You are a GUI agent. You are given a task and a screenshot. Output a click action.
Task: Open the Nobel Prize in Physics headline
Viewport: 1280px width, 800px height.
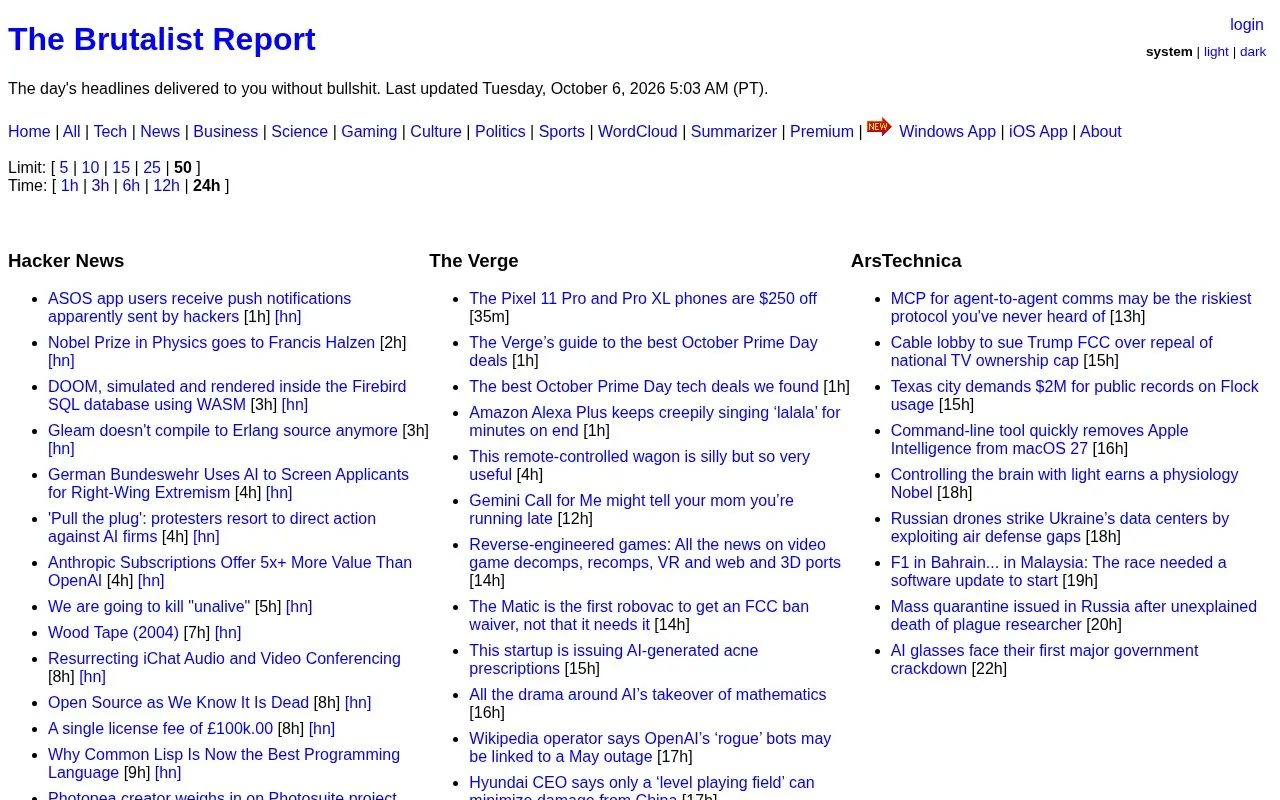pyautogui.click(x=211, y=343)
